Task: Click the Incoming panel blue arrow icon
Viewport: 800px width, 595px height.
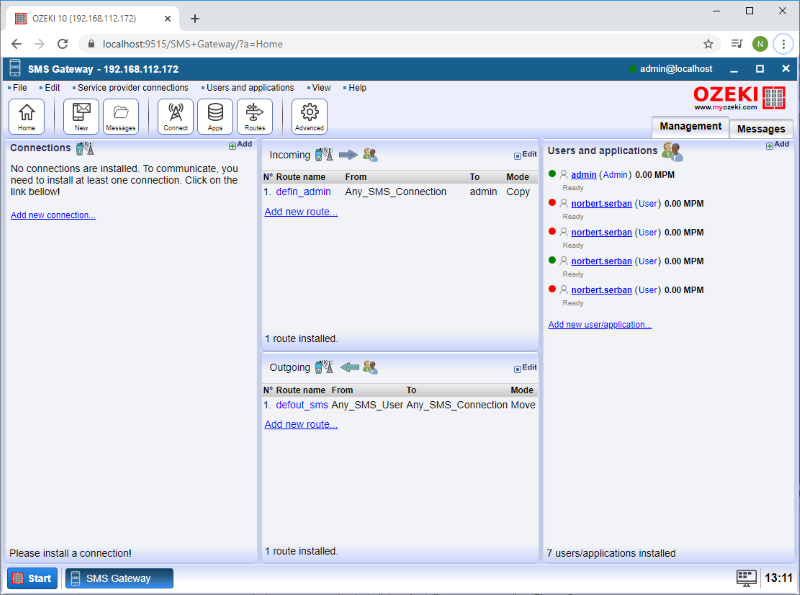Action: coord(348,155)
